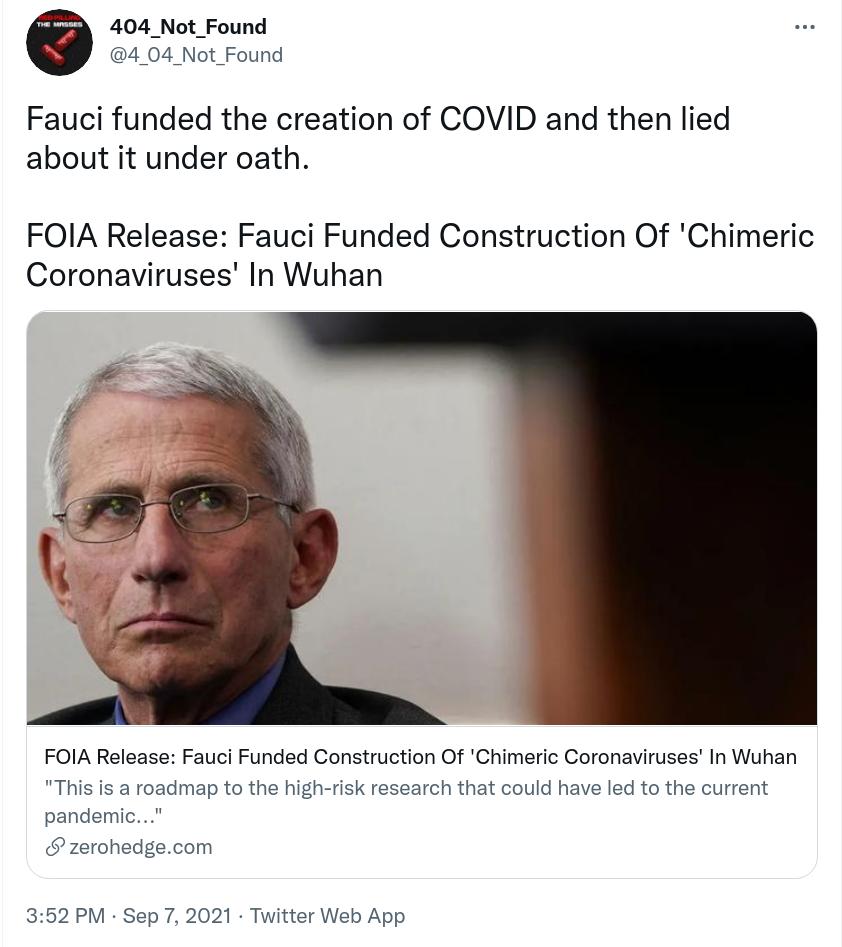Open the zerohedge.com domain link
Screen dimensions: 842x947
[x=141, y=847]
